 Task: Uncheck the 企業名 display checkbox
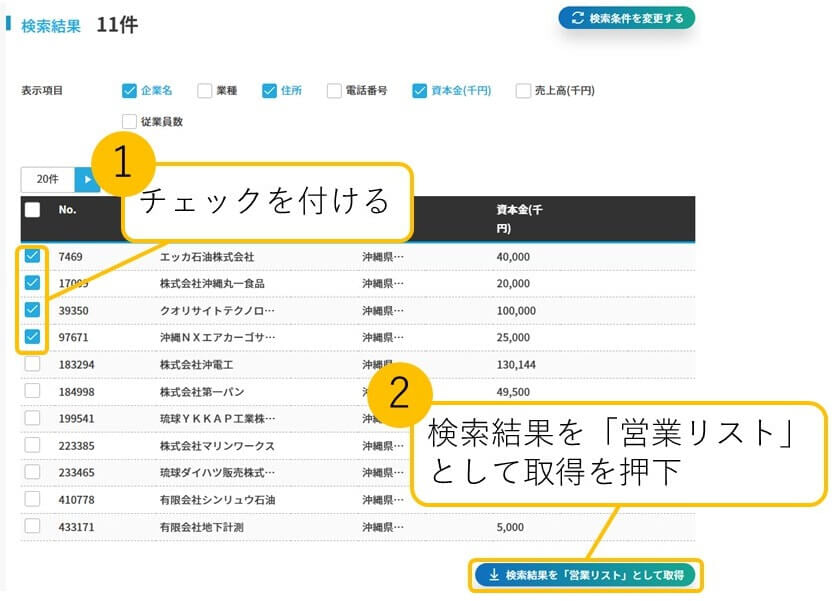129,91
